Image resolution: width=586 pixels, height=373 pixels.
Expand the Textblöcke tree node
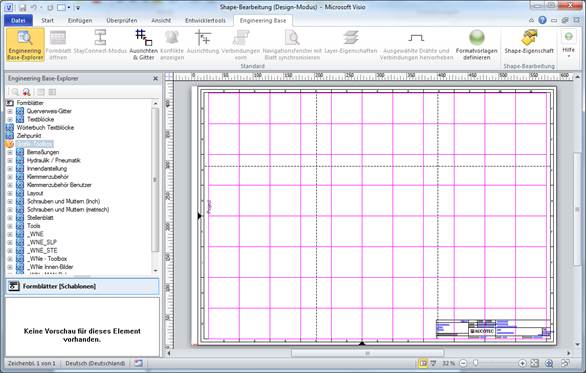pos(10,119)
